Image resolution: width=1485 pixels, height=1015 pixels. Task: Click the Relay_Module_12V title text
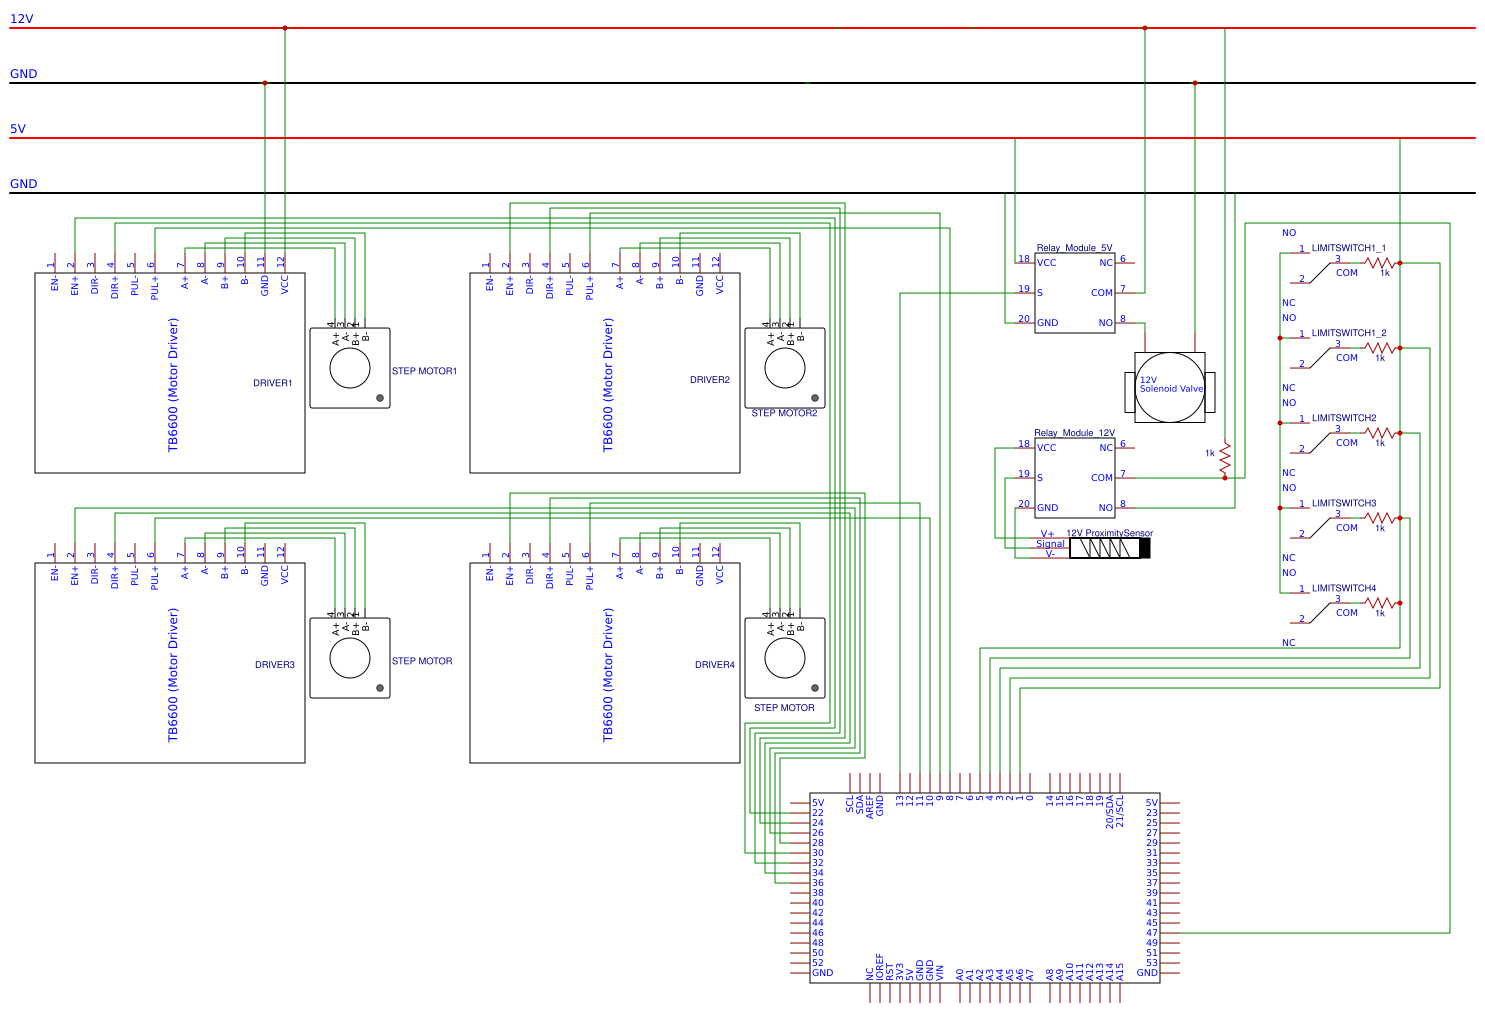click(x=1074, y=433)
